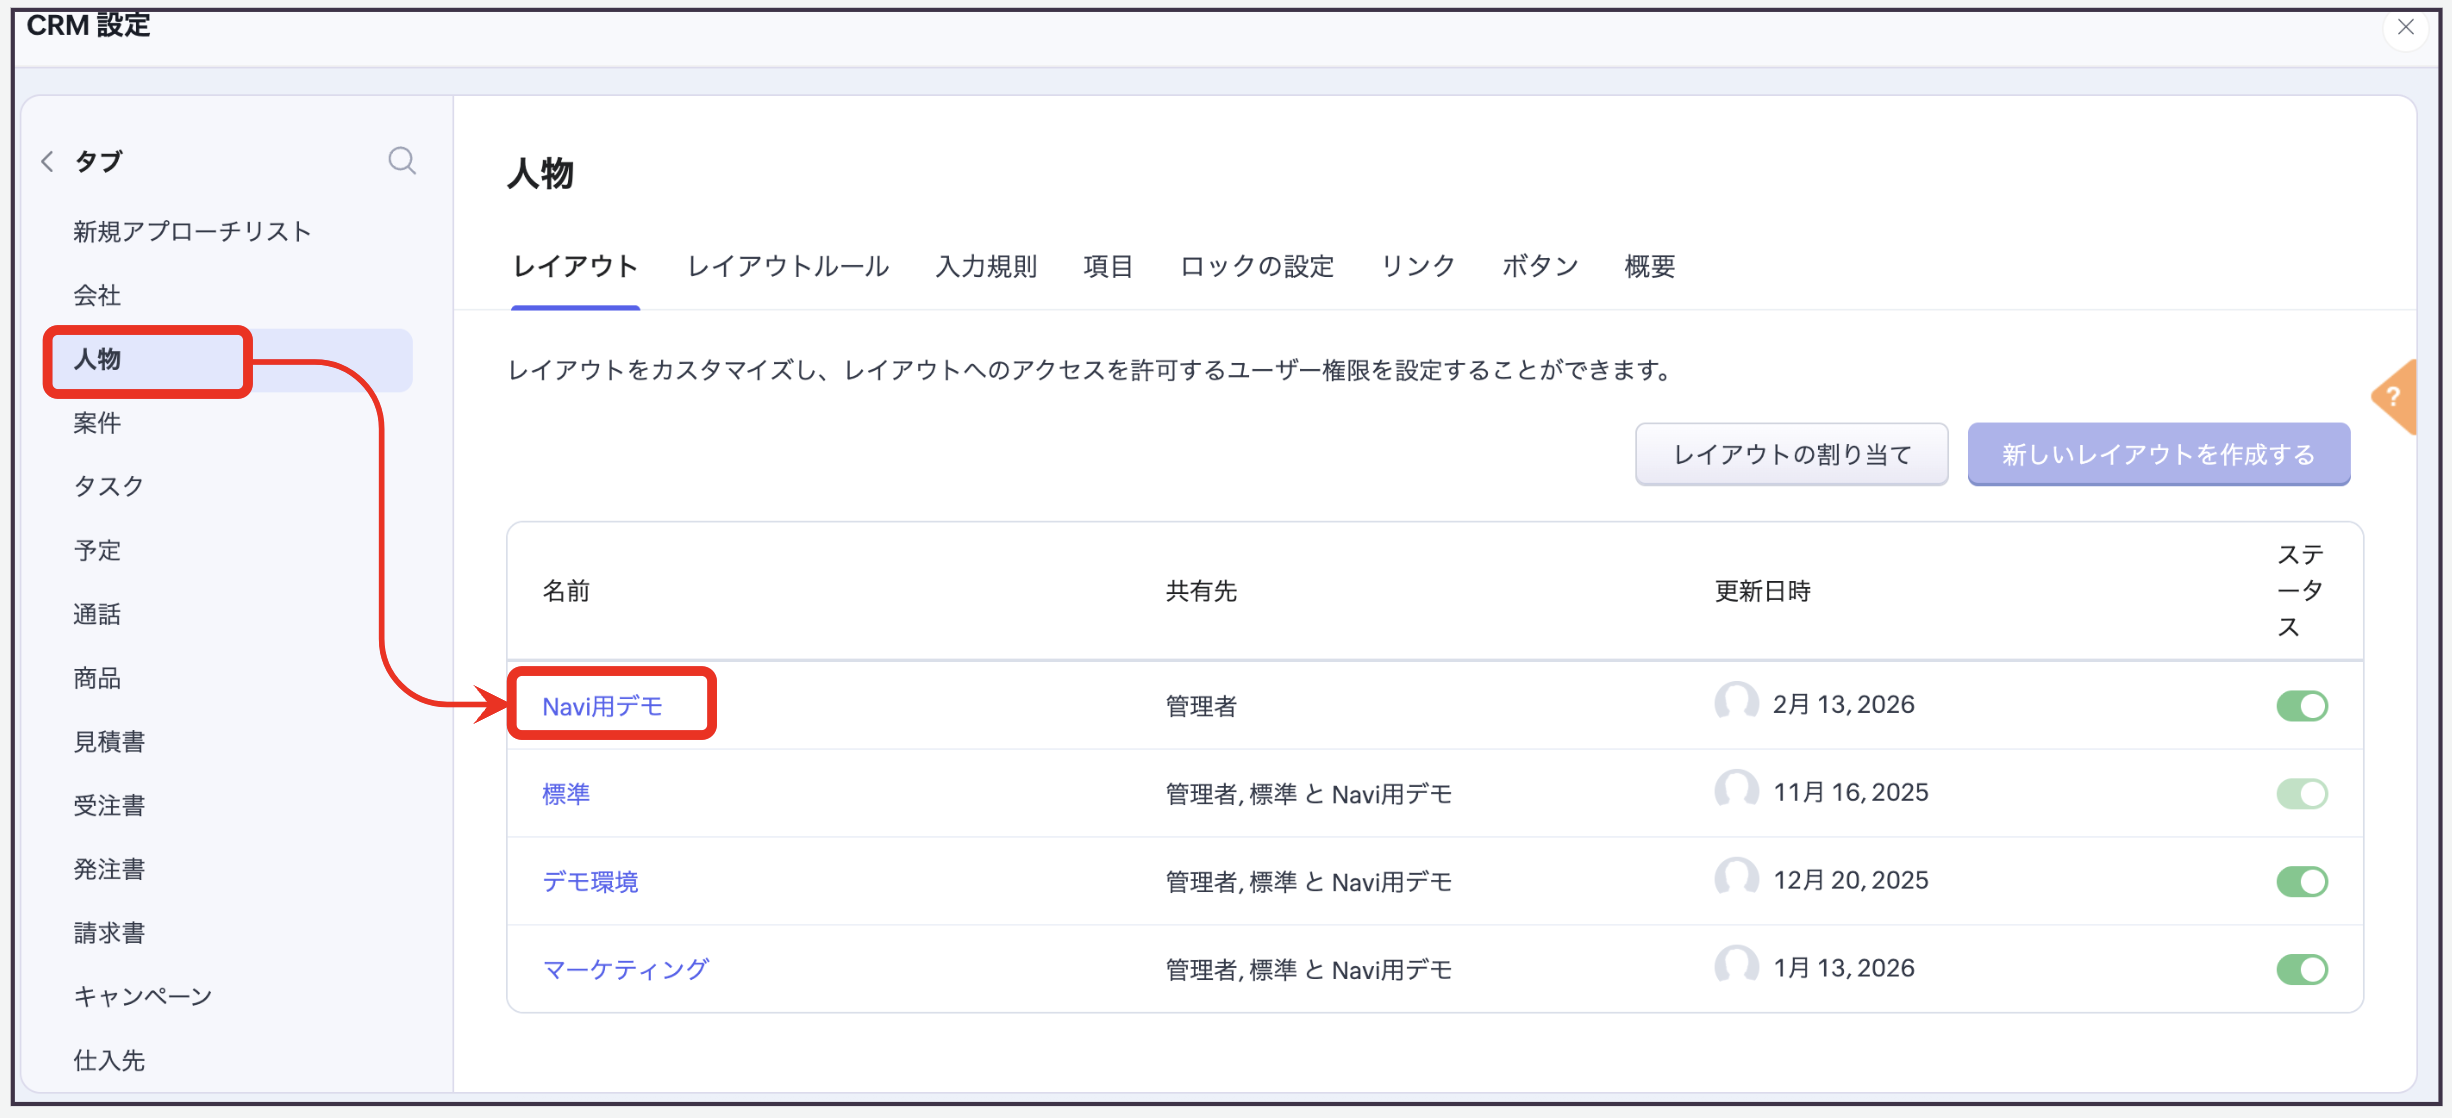Screen dimensions: 2452x1118
Task: Click 新しいレイアウトを作成する button
Action: (2158, 454)
